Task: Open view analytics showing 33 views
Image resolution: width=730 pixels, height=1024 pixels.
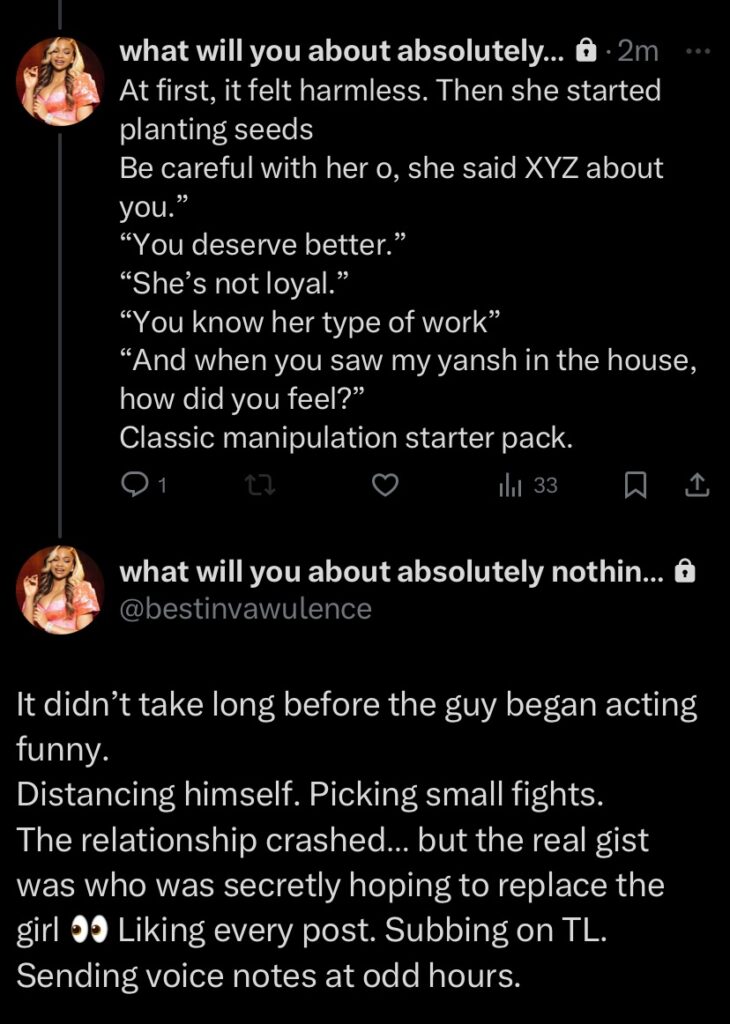Action: [528, 486]
